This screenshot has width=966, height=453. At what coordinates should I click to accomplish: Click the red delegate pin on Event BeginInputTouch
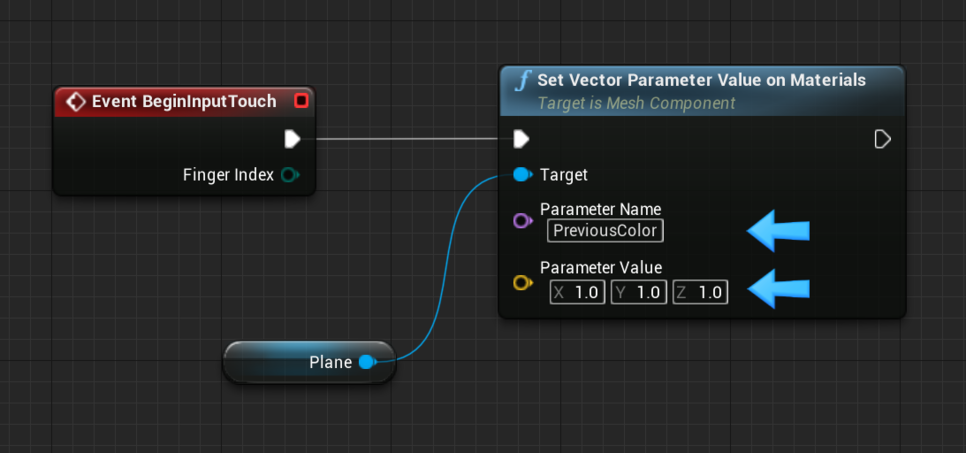pyautogui.click(x=301, y=100)
